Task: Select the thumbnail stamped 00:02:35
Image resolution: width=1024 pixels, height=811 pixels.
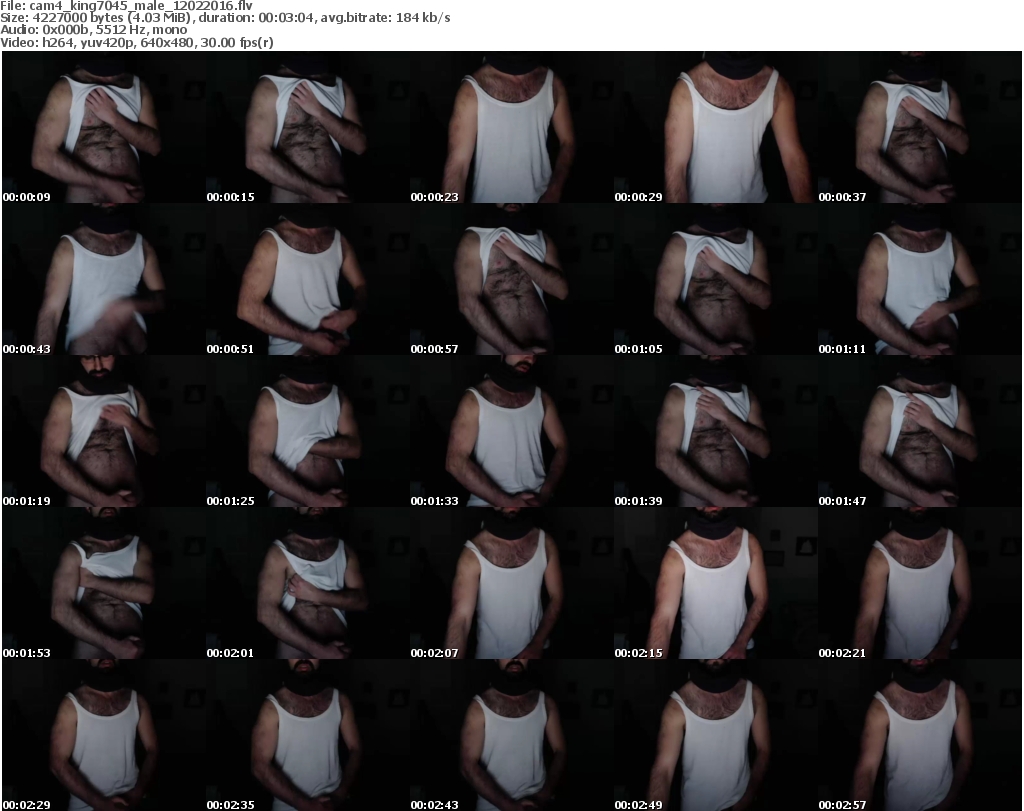Action: [x=308, y=735]
